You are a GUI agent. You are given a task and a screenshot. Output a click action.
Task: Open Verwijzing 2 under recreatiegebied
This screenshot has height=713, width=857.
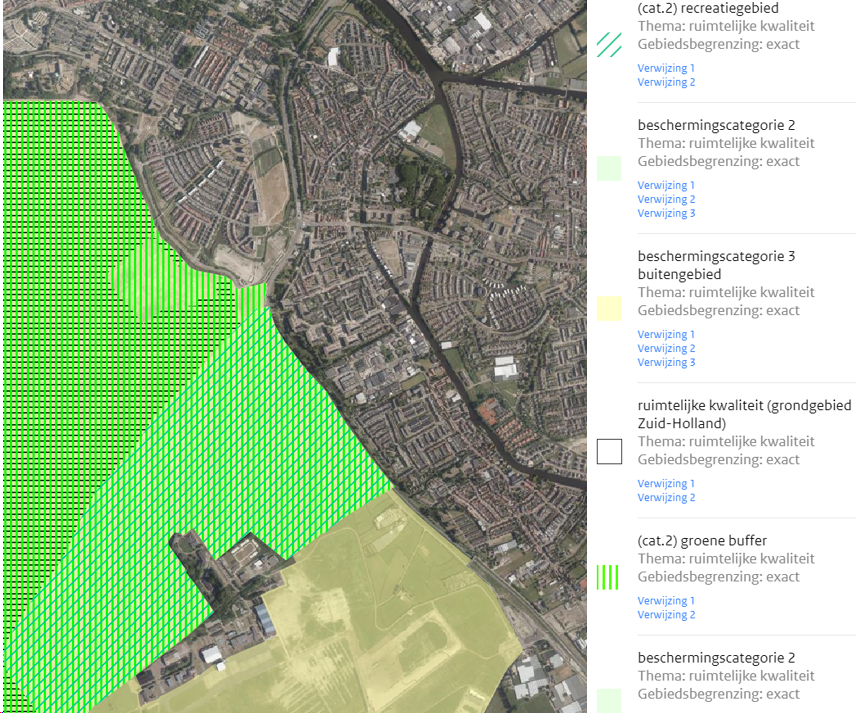pos(666,82)
